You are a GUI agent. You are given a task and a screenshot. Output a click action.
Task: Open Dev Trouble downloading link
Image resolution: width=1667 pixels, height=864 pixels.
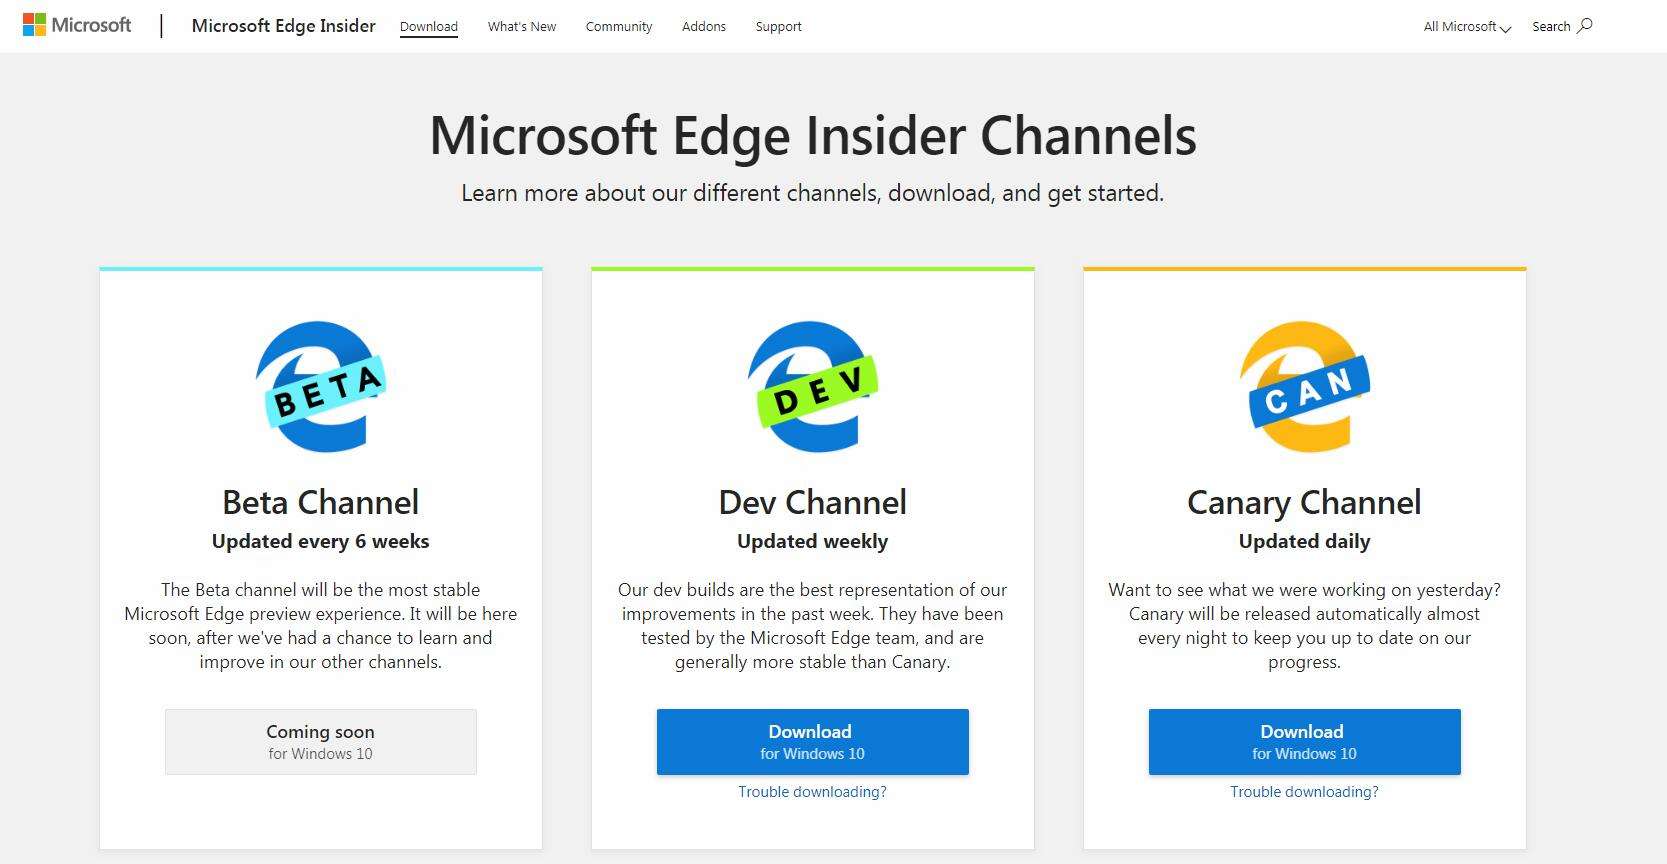(813, 792)
